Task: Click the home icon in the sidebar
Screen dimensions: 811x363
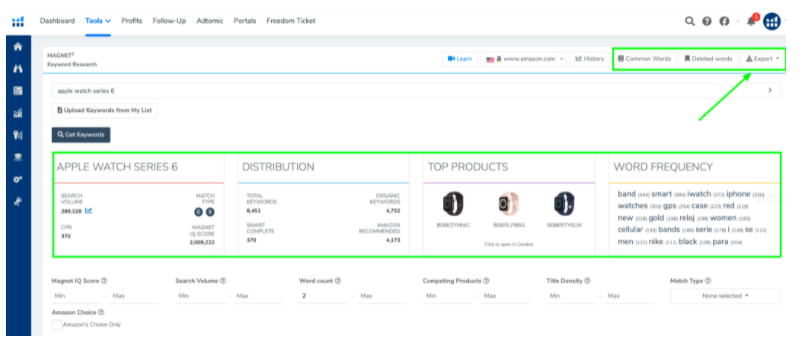Action: point(18,47)
